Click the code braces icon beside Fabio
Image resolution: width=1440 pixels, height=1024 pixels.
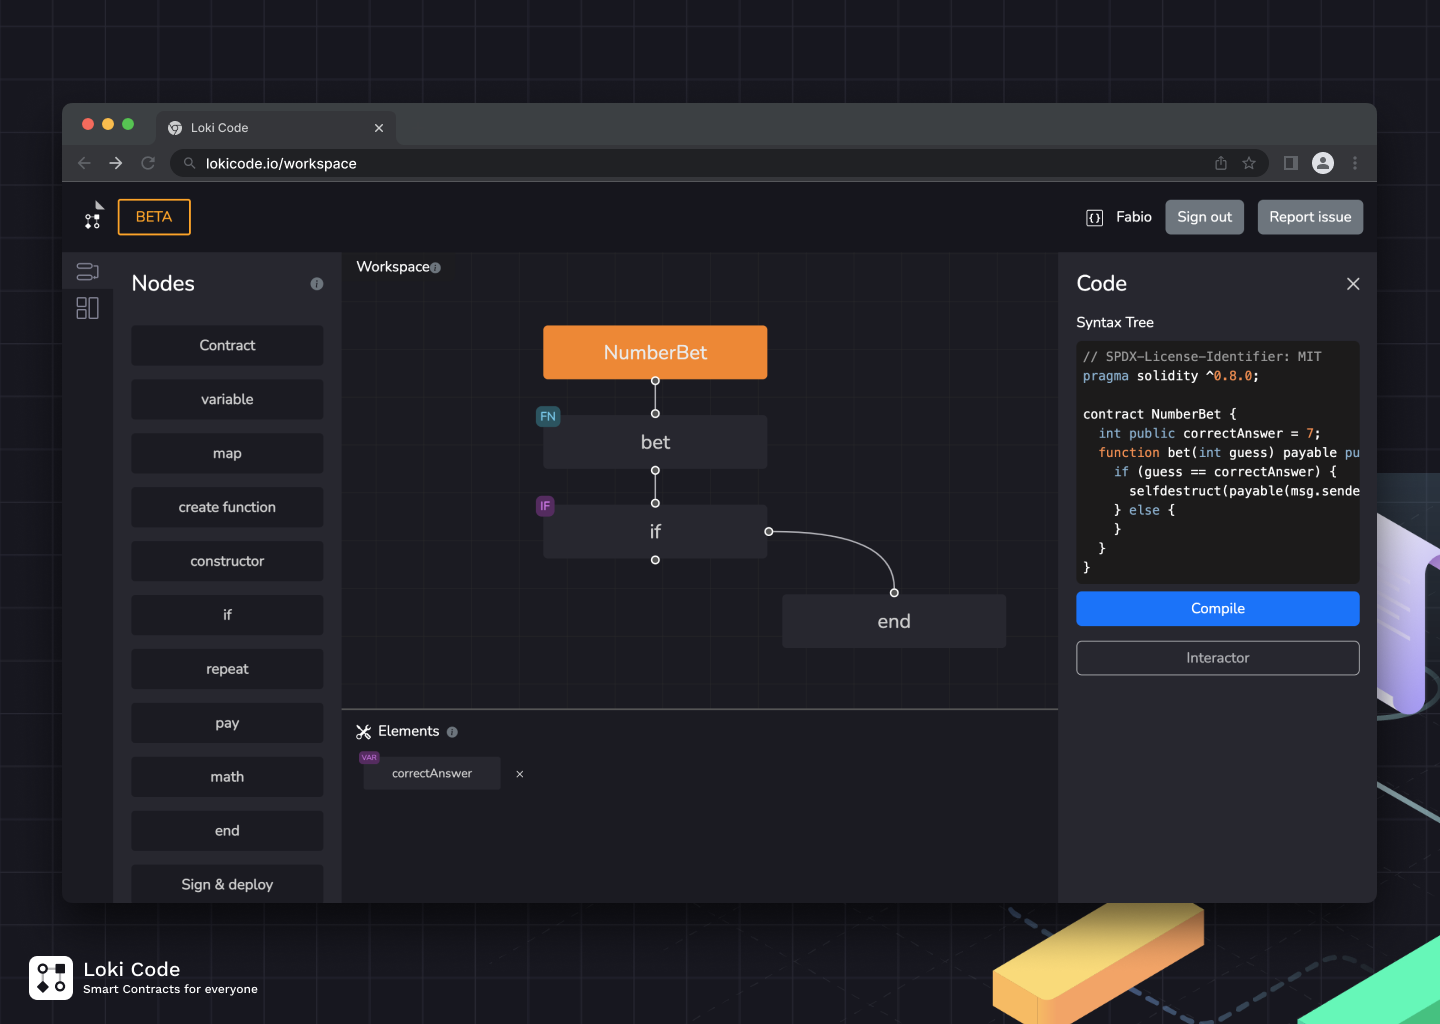pos(1095,218)
